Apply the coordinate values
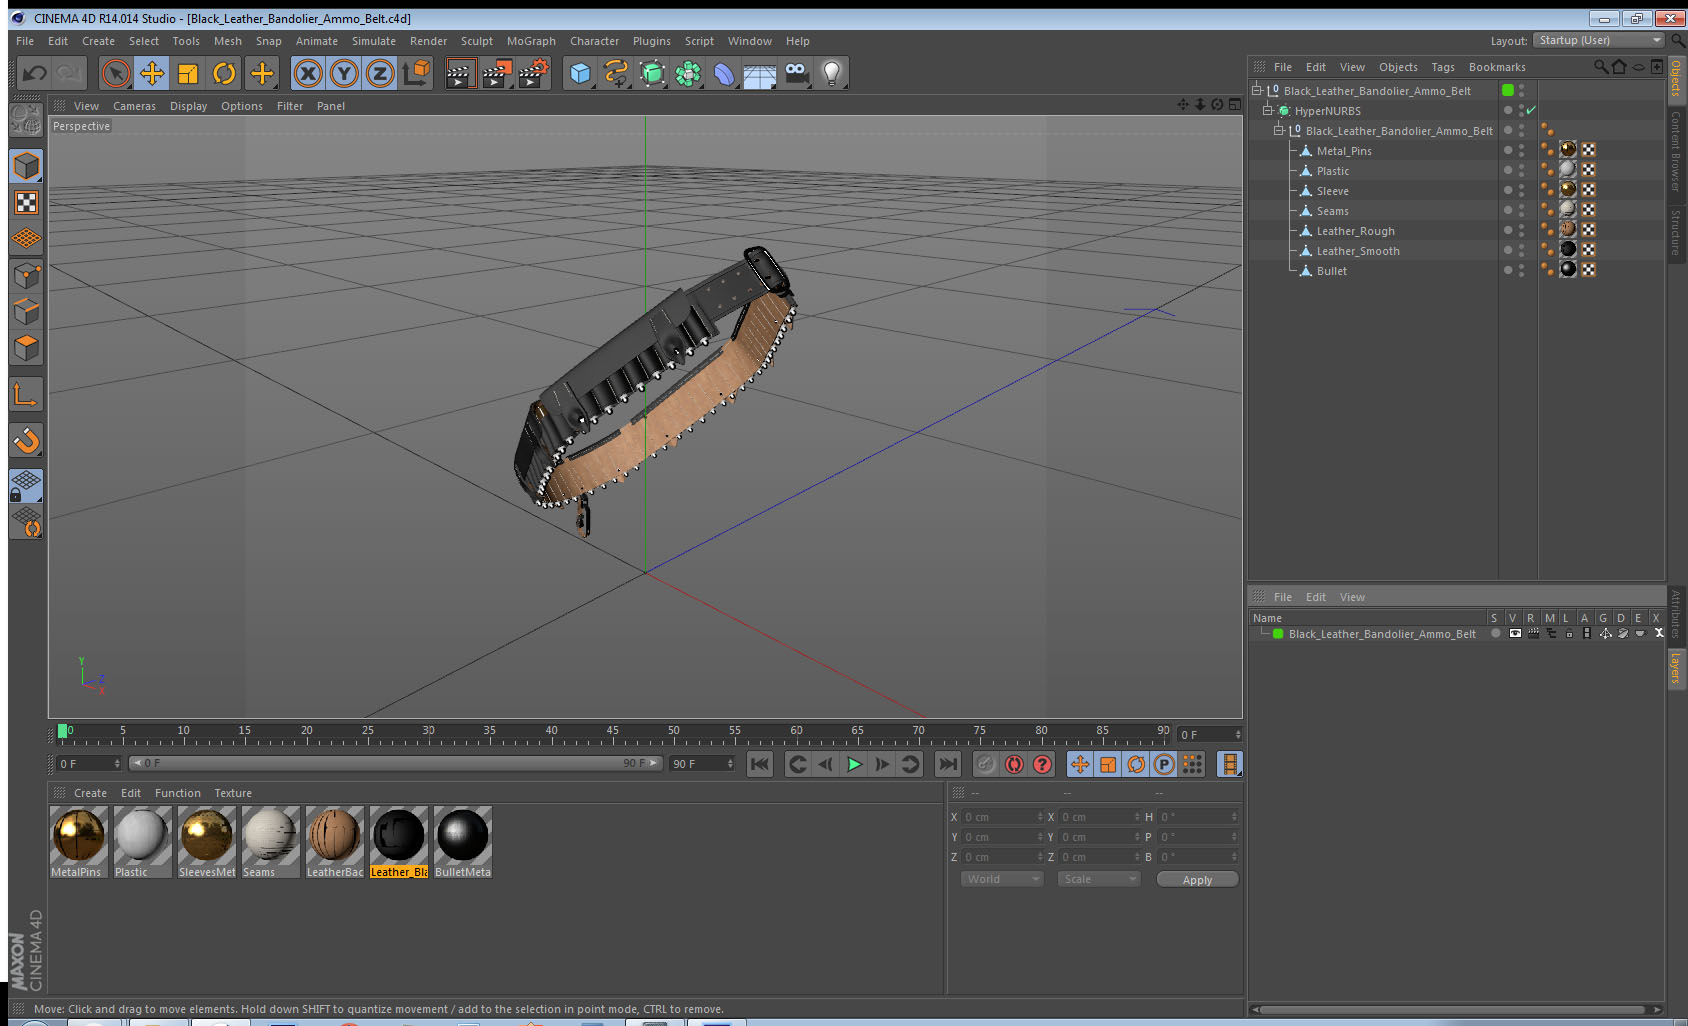 1197,880
